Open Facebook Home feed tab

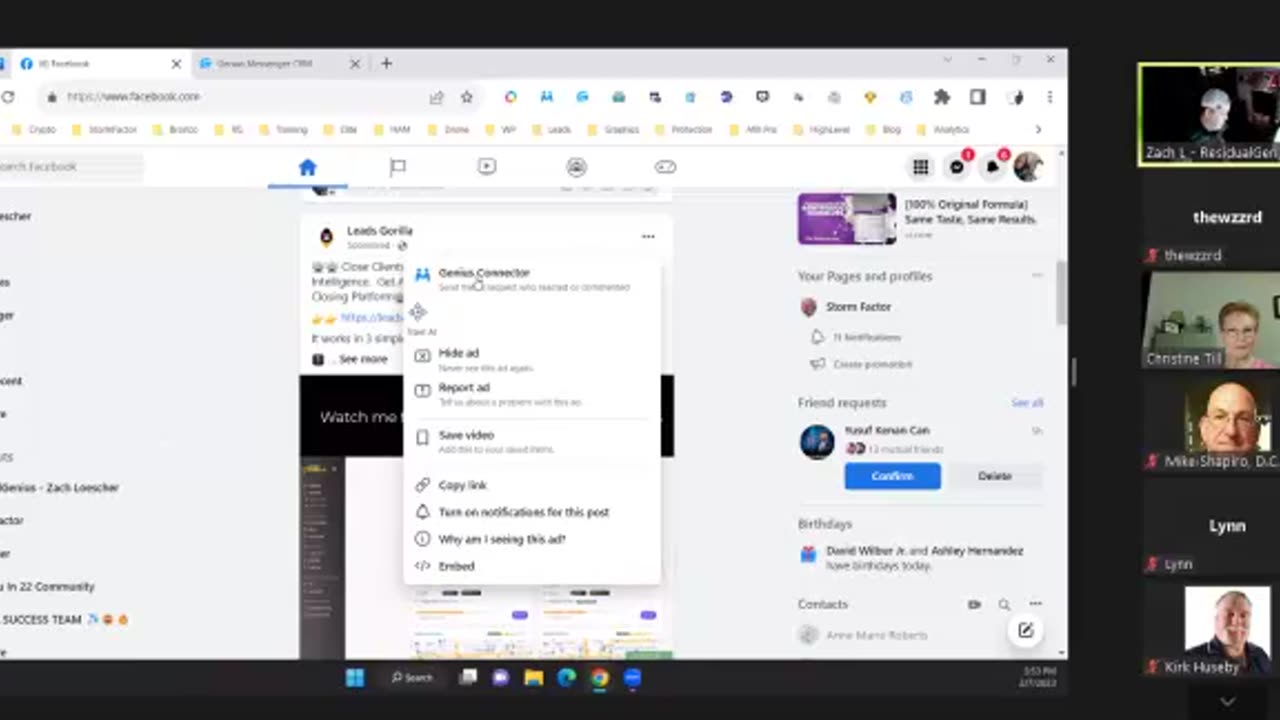point(307,167)
